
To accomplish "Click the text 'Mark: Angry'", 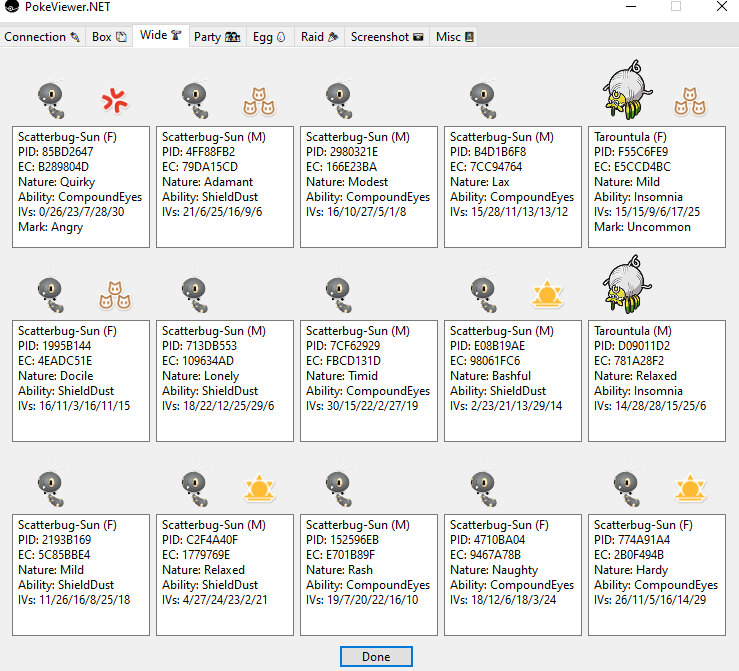I will (x=50, y=227).
